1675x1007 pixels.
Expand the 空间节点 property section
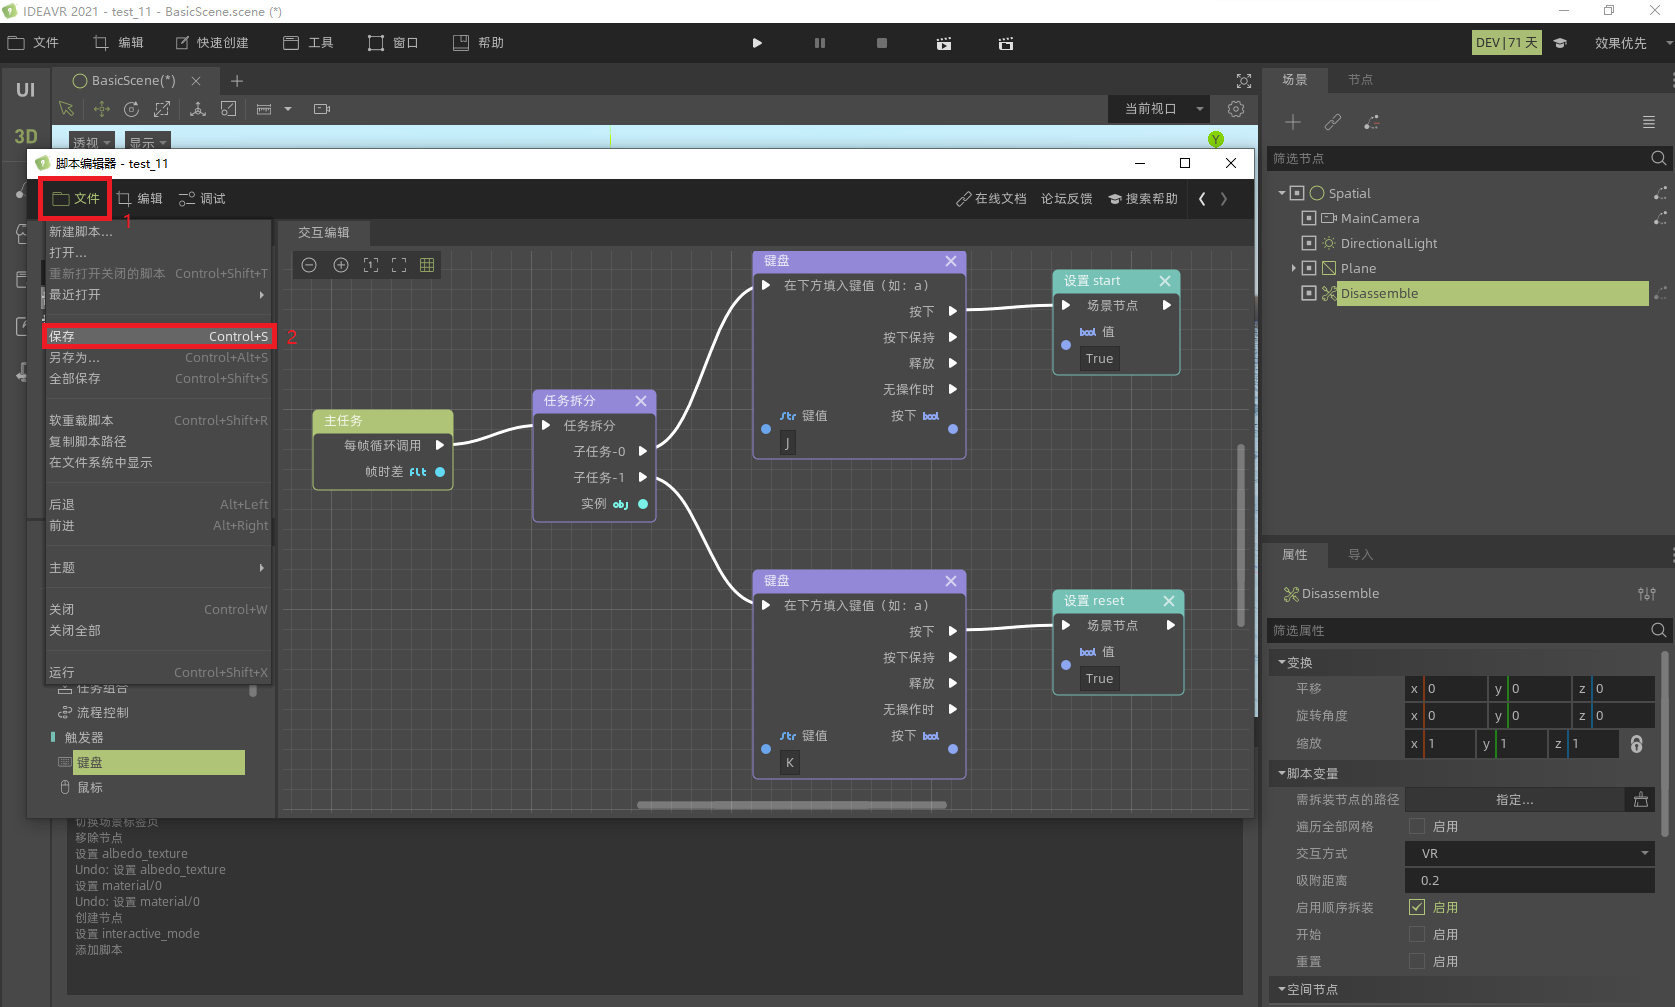pyautogui.click(x=1282, y=989)
